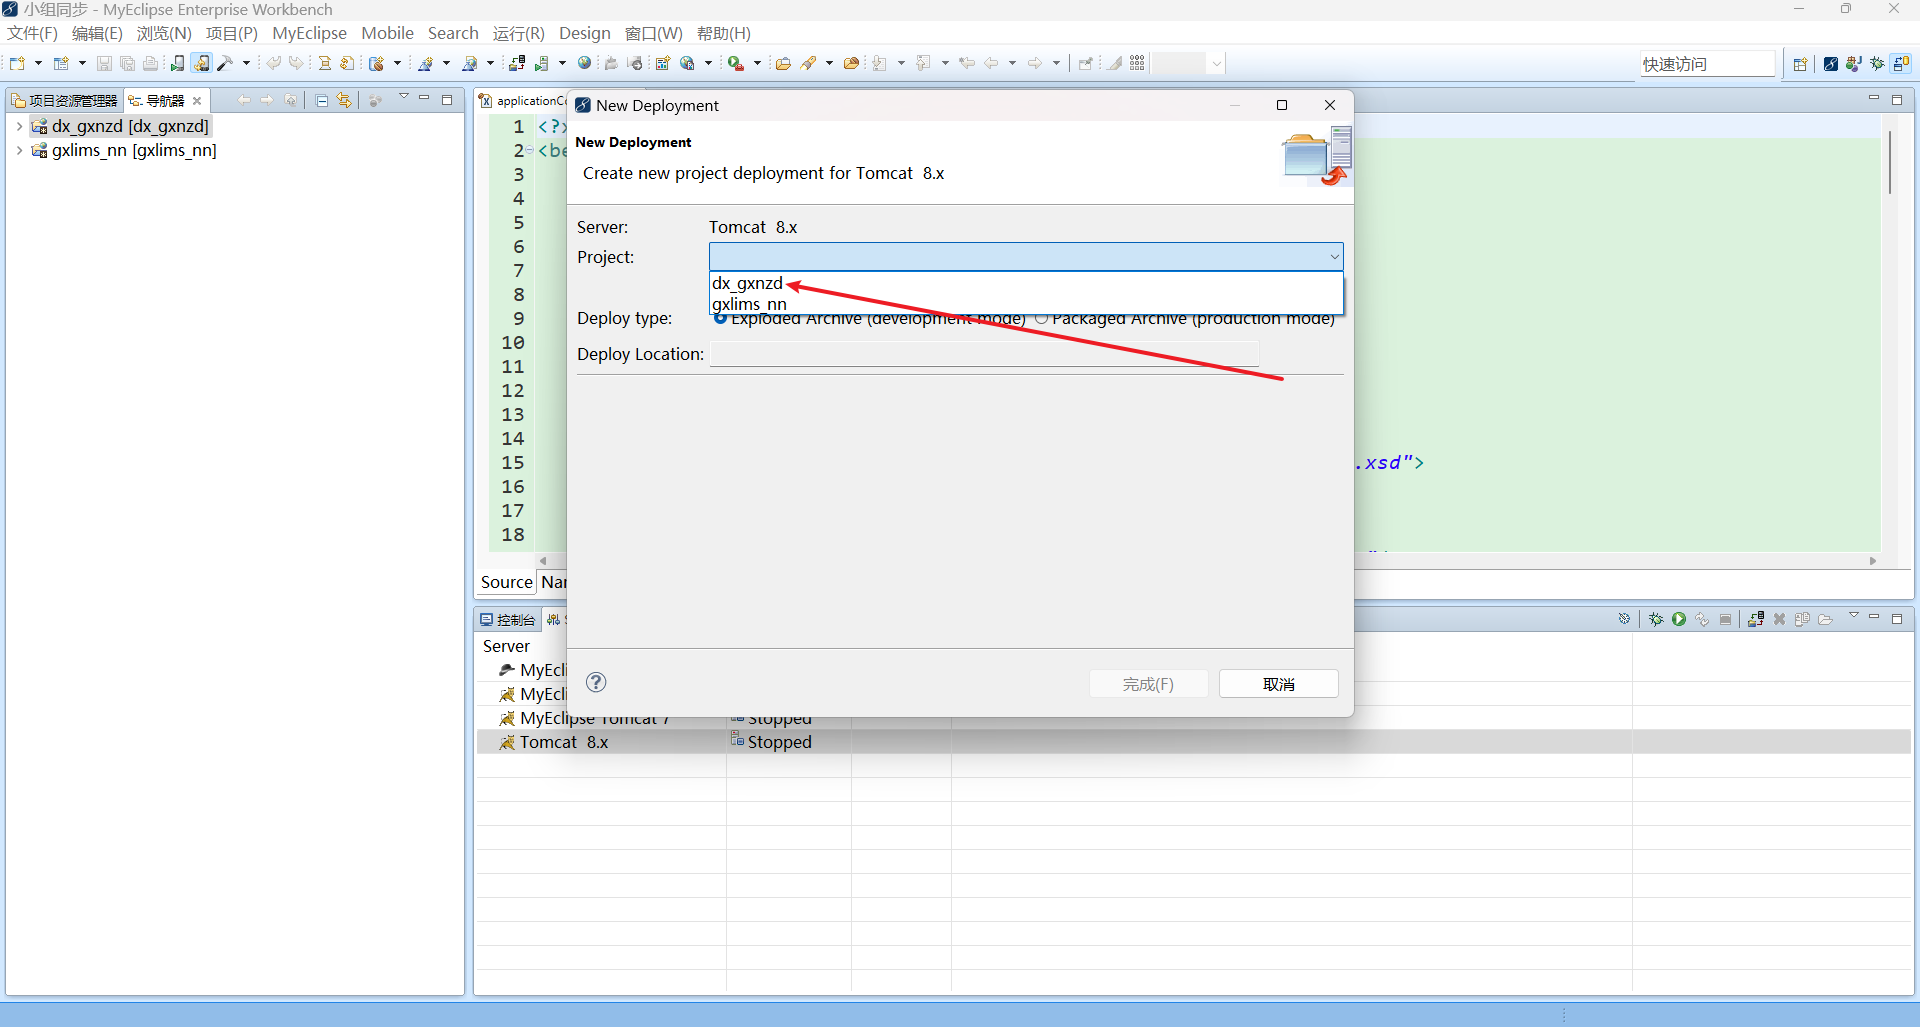The width and height of the screenshot is (1920, 1027).
Task: Click the hammer build tool icon
Action: pos(225,63)
